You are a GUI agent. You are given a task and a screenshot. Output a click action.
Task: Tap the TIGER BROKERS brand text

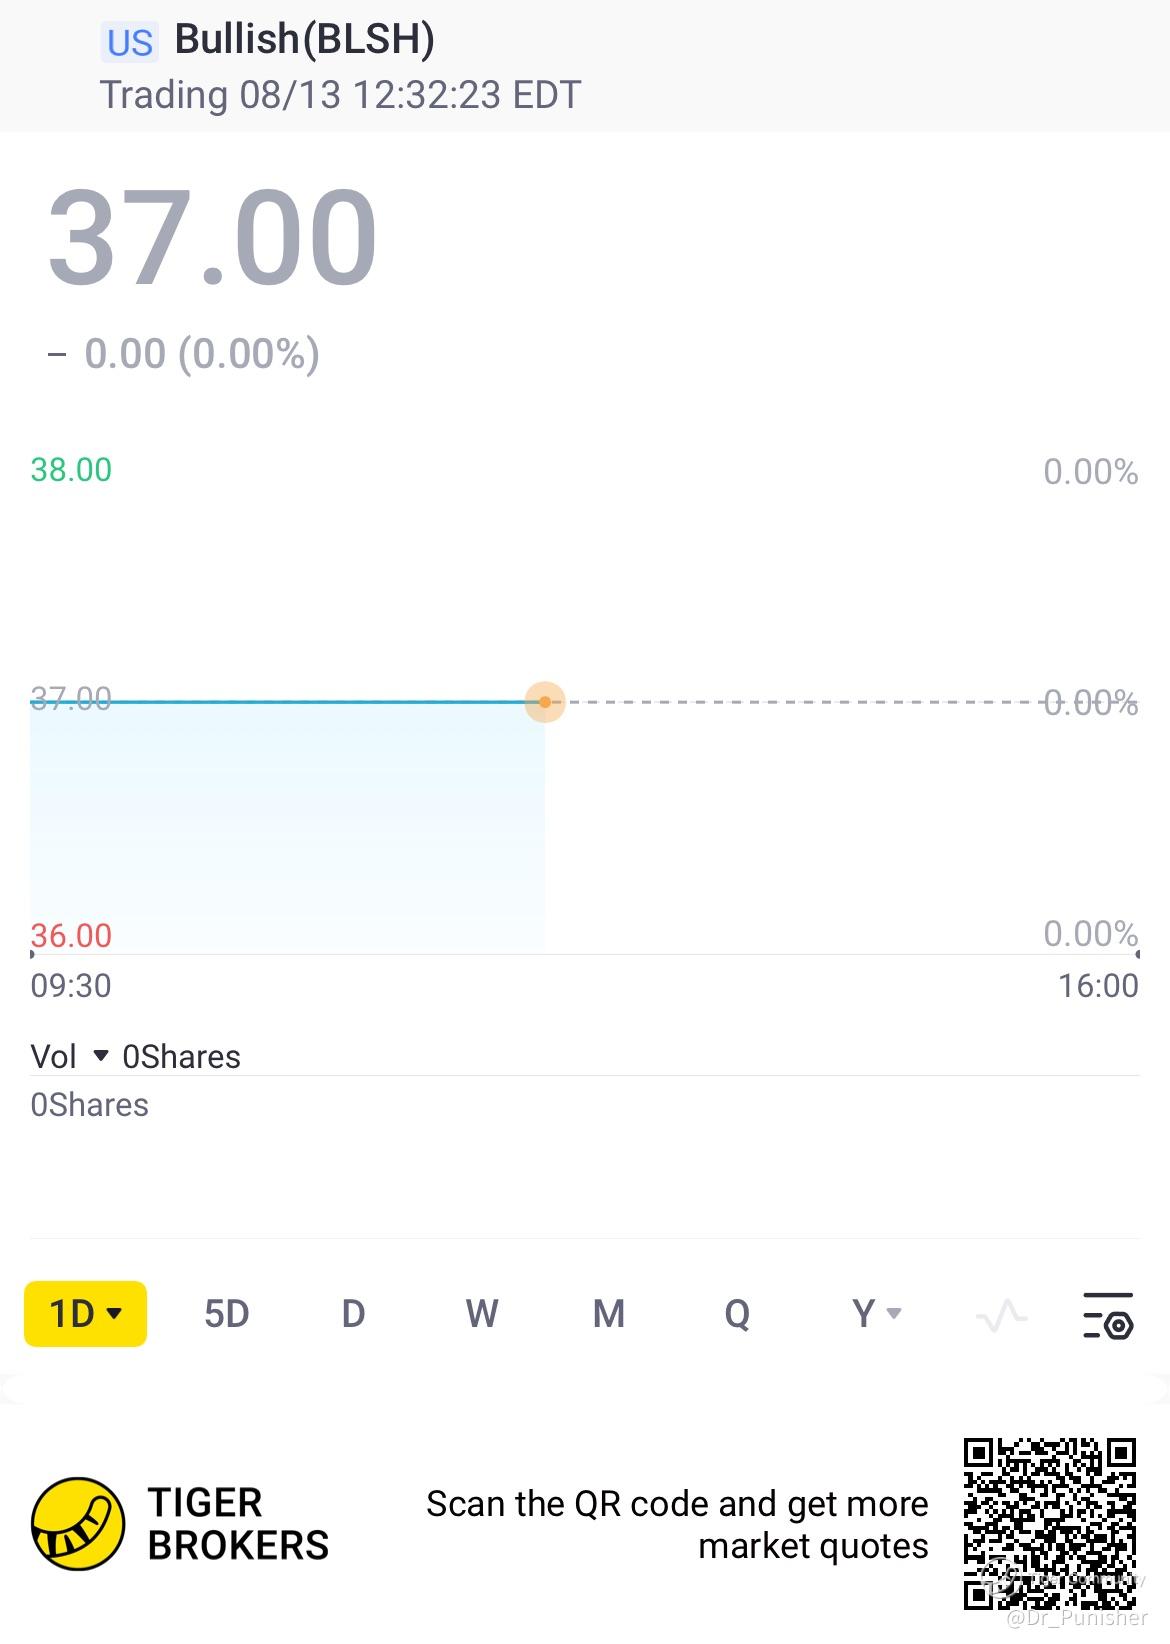click(238, 1524)
